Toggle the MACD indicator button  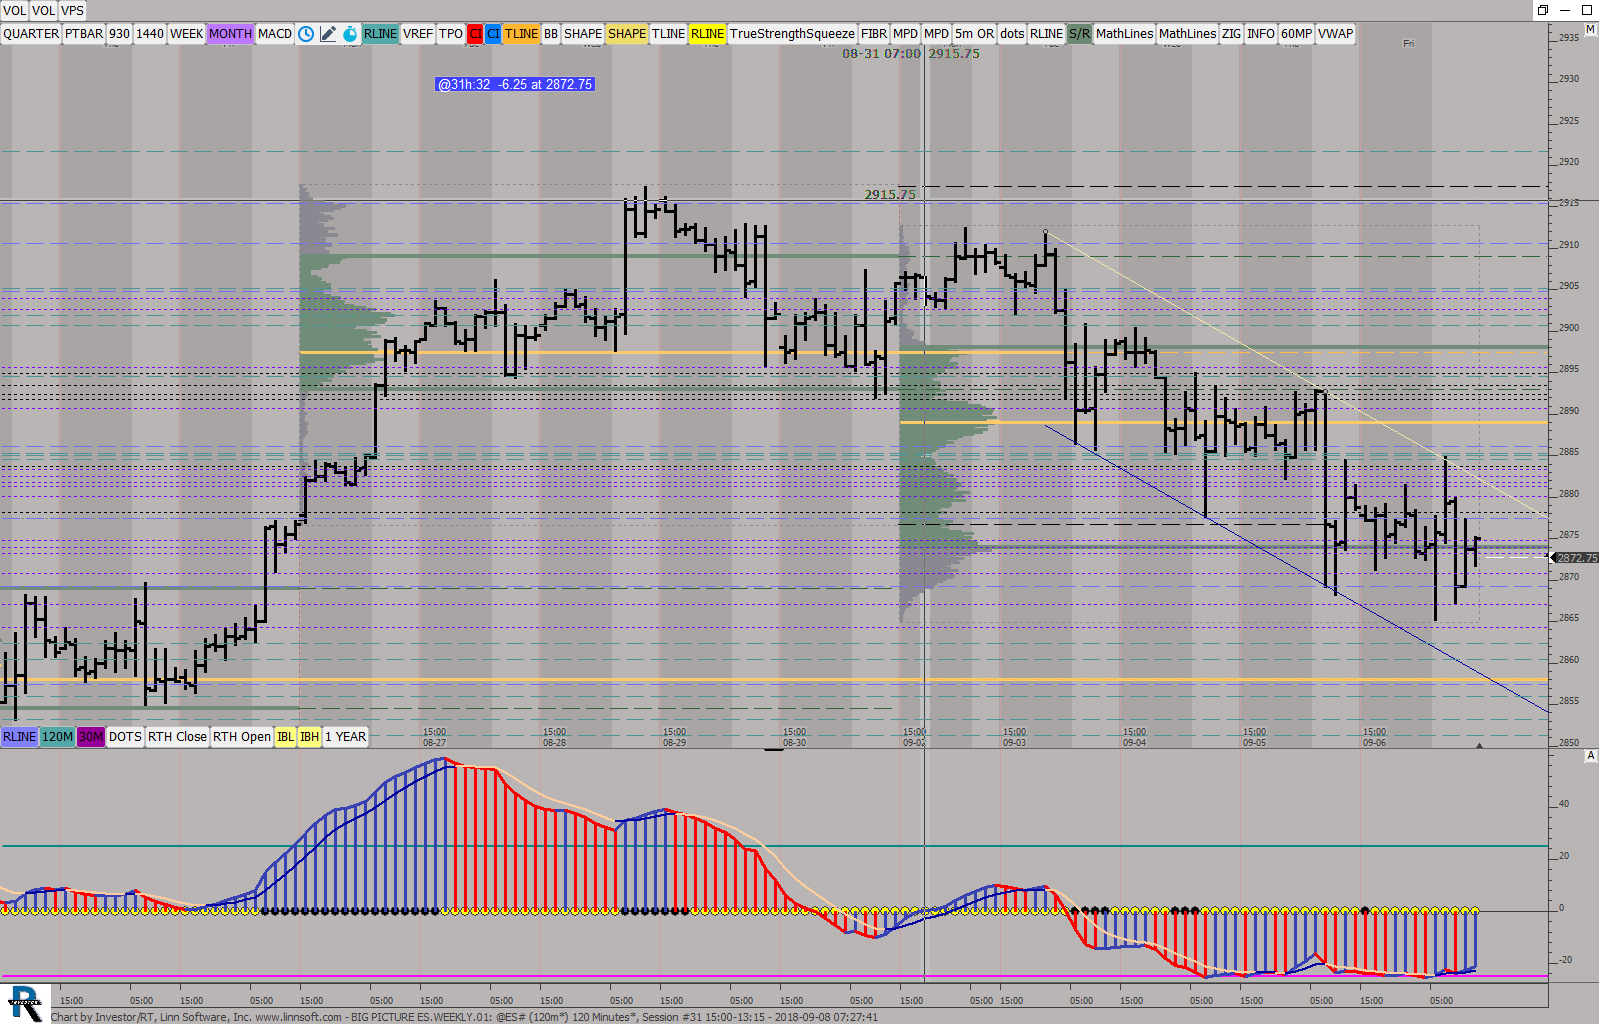(275, 34)
